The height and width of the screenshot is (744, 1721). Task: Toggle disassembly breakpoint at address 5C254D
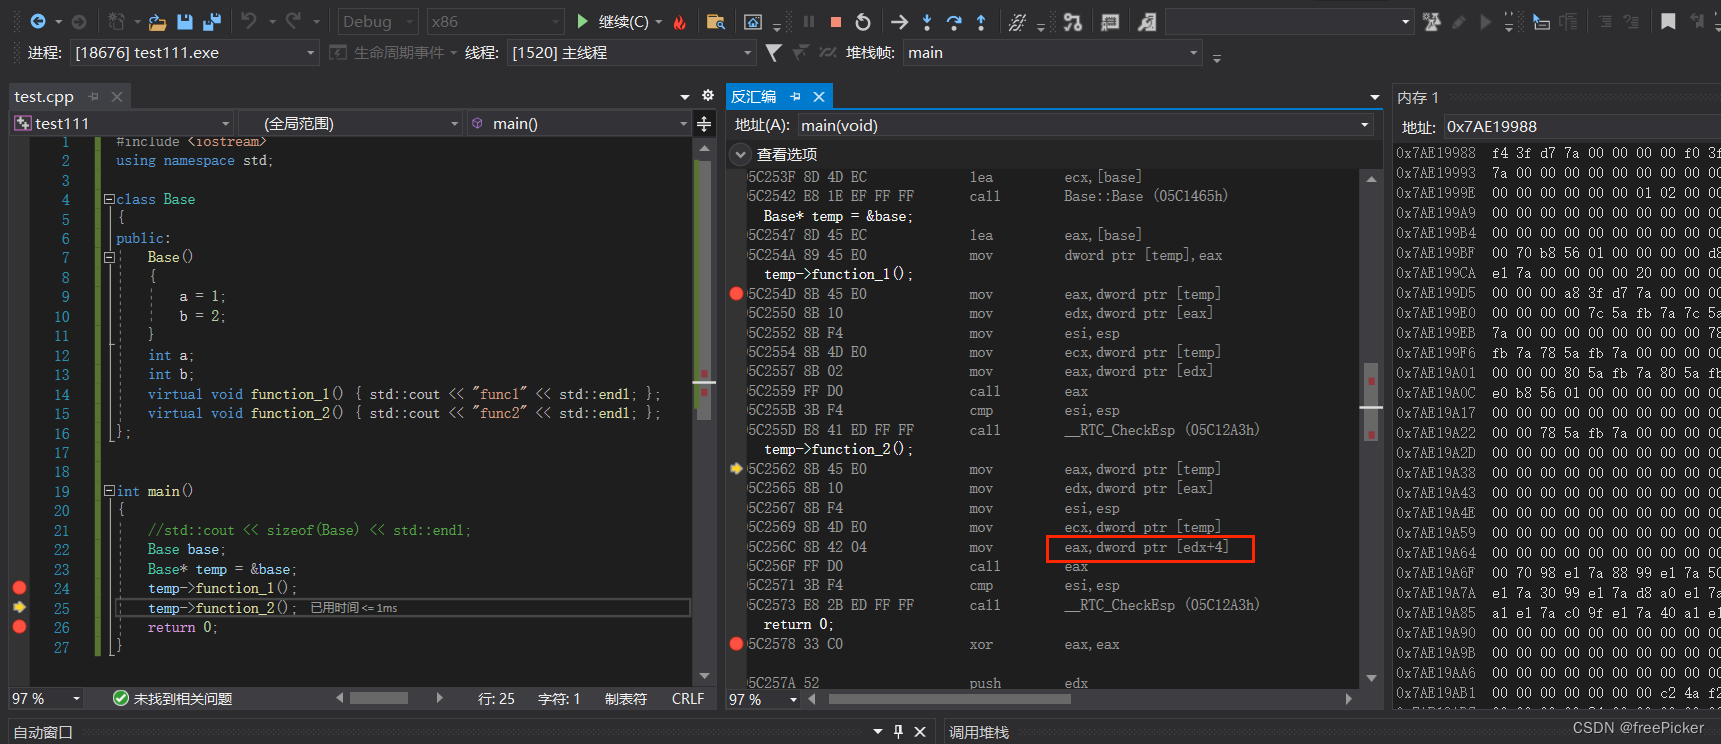point(737,294)
